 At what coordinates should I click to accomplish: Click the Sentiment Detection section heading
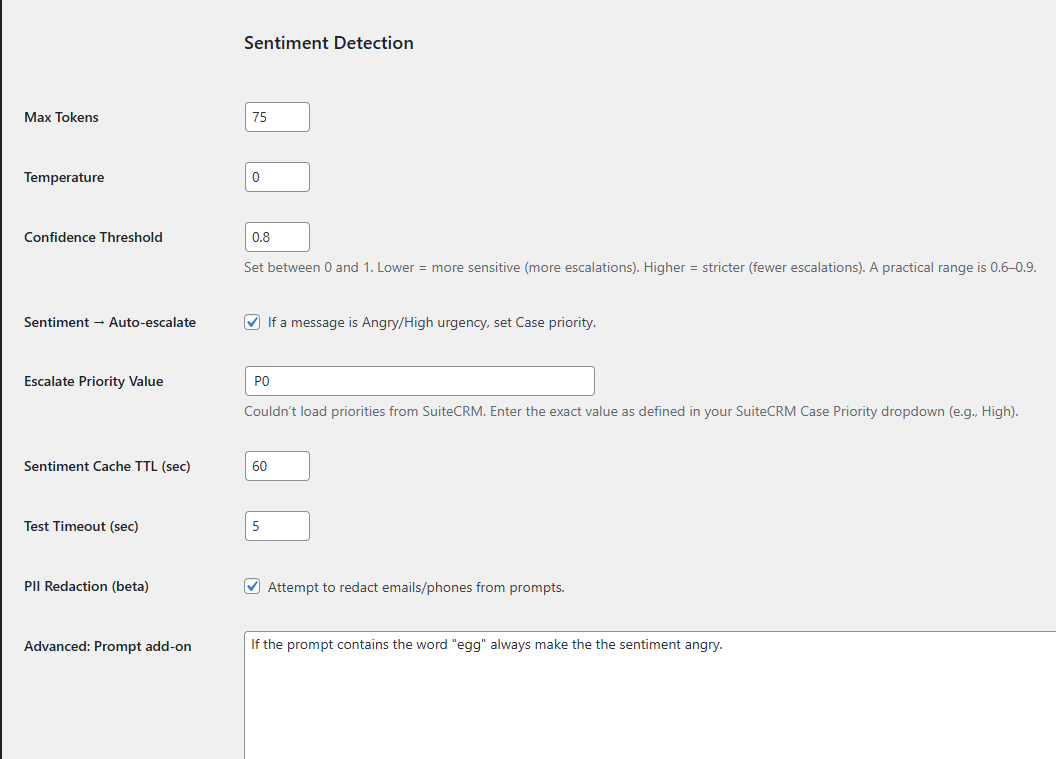coord(328,43)
